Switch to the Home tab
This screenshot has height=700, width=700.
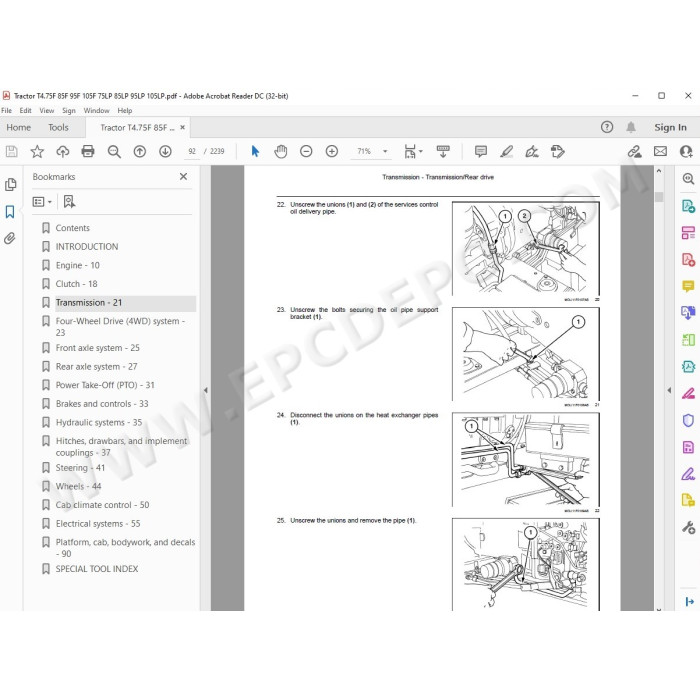coord(18,128)
